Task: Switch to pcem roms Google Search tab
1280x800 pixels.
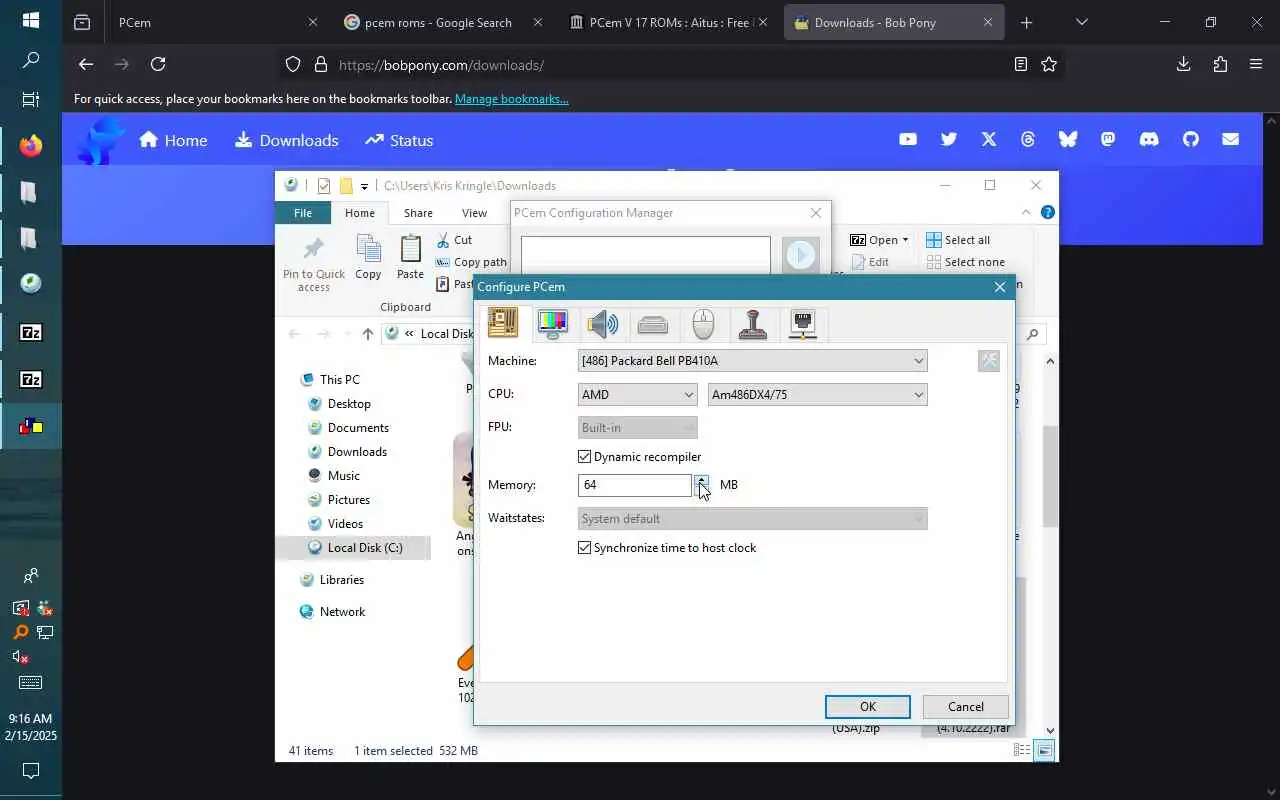Action: (x=441, y=22)
